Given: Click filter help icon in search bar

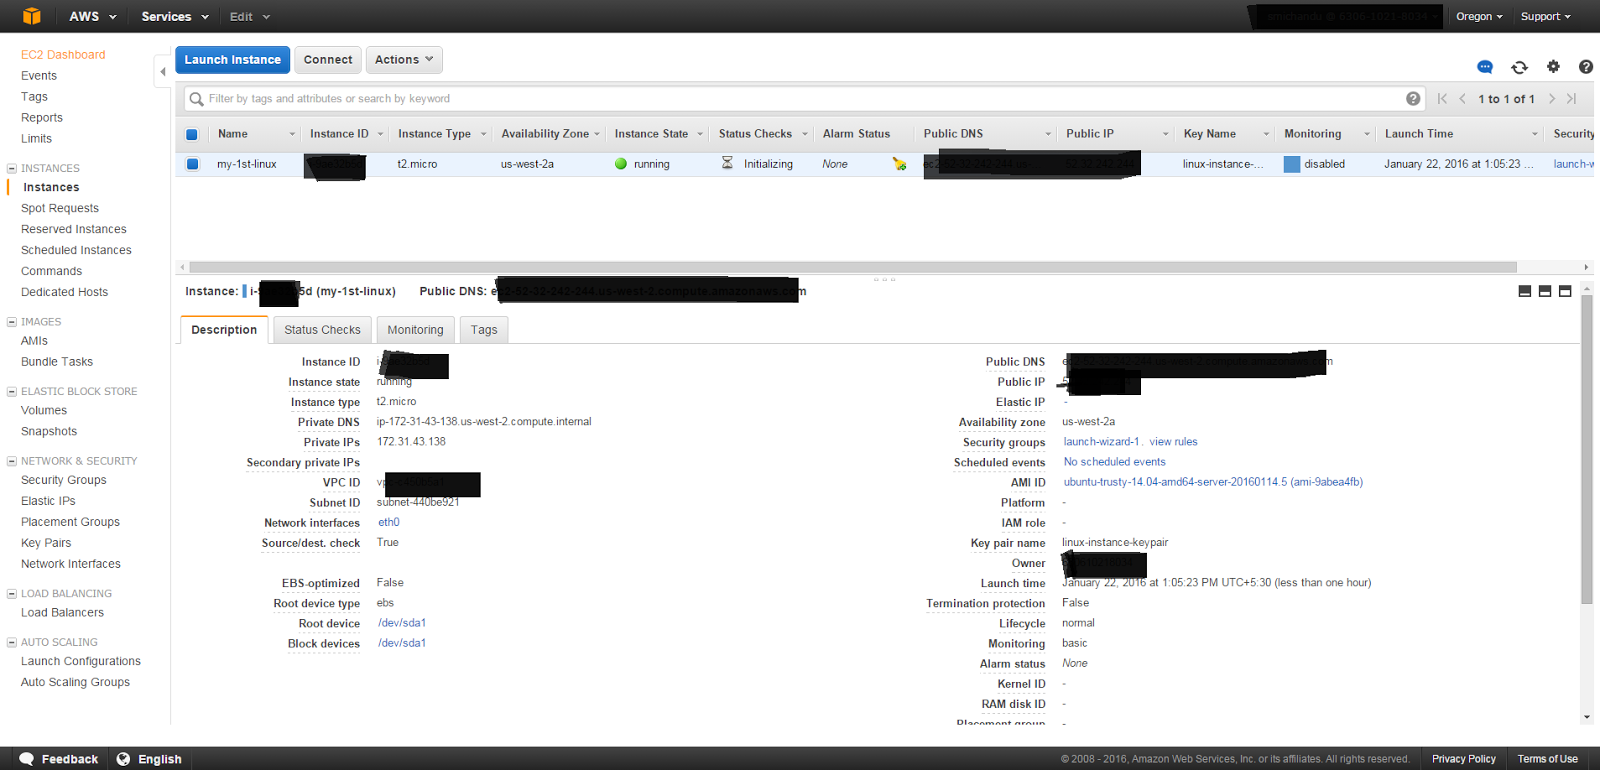Looking at the screenshot, I should click(1413, 98).
